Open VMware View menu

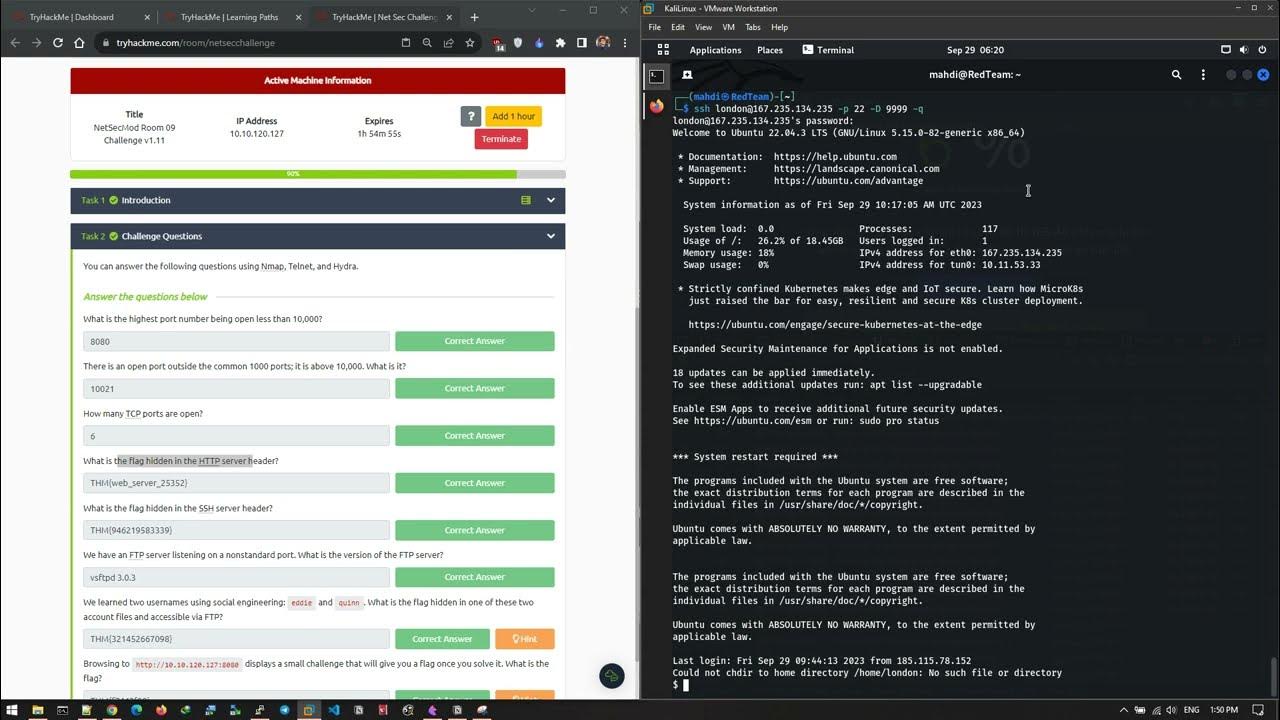click(704, 27)
